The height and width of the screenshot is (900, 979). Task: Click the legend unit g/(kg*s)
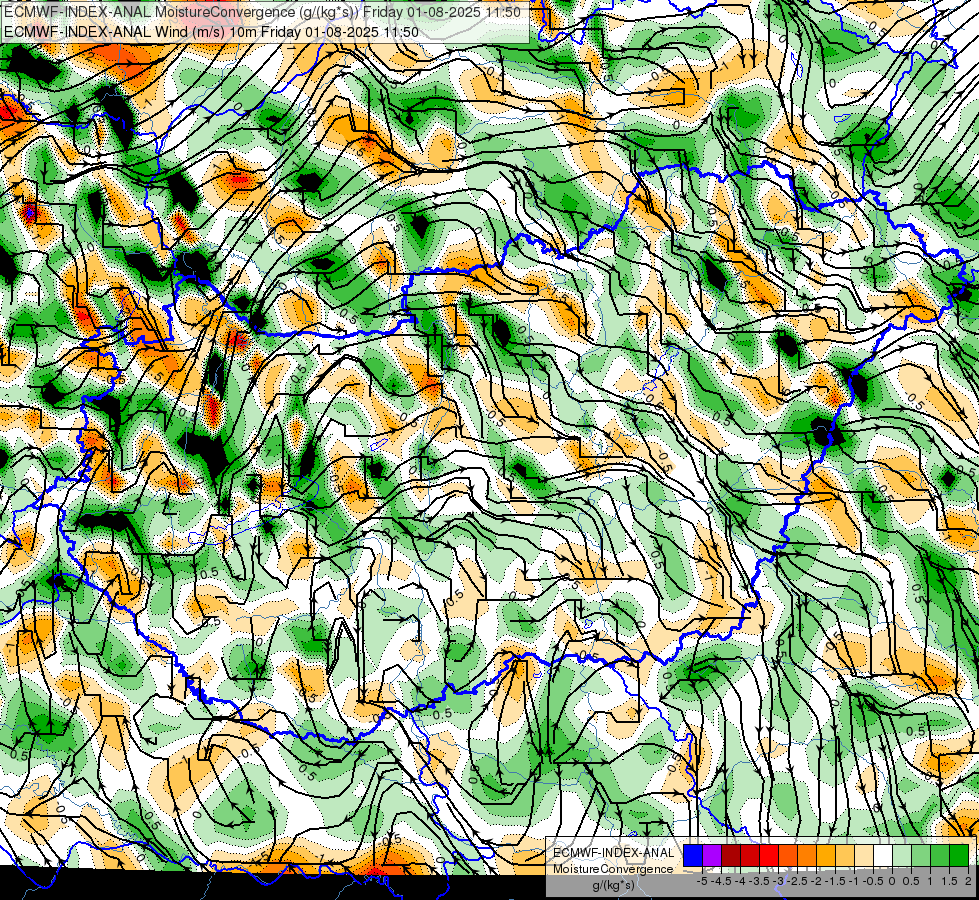[613, 885]
